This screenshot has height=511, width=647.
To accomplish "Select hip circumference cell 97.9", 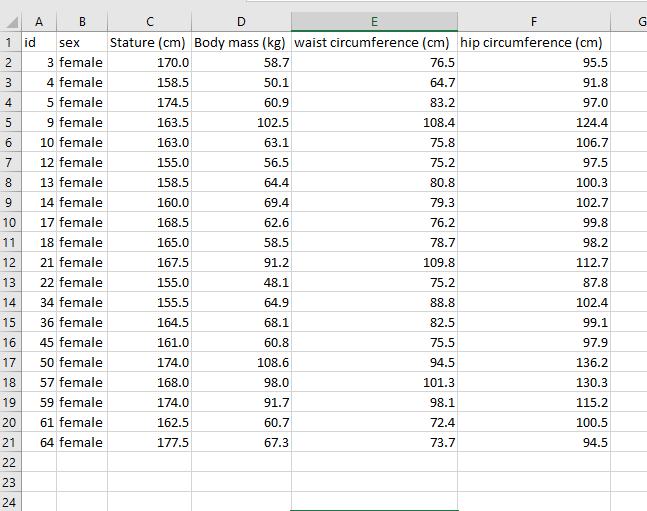I will (x=534, y=342).
